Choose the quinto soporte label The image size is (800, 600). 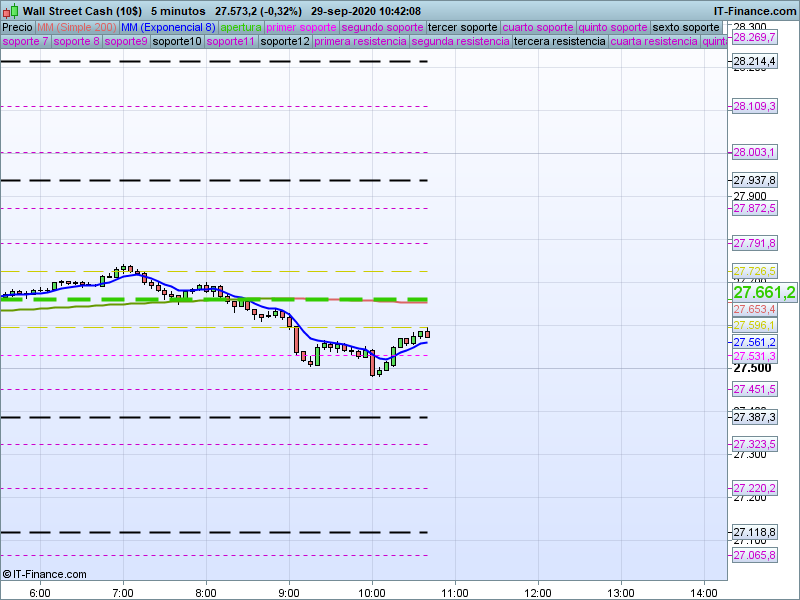613,28
